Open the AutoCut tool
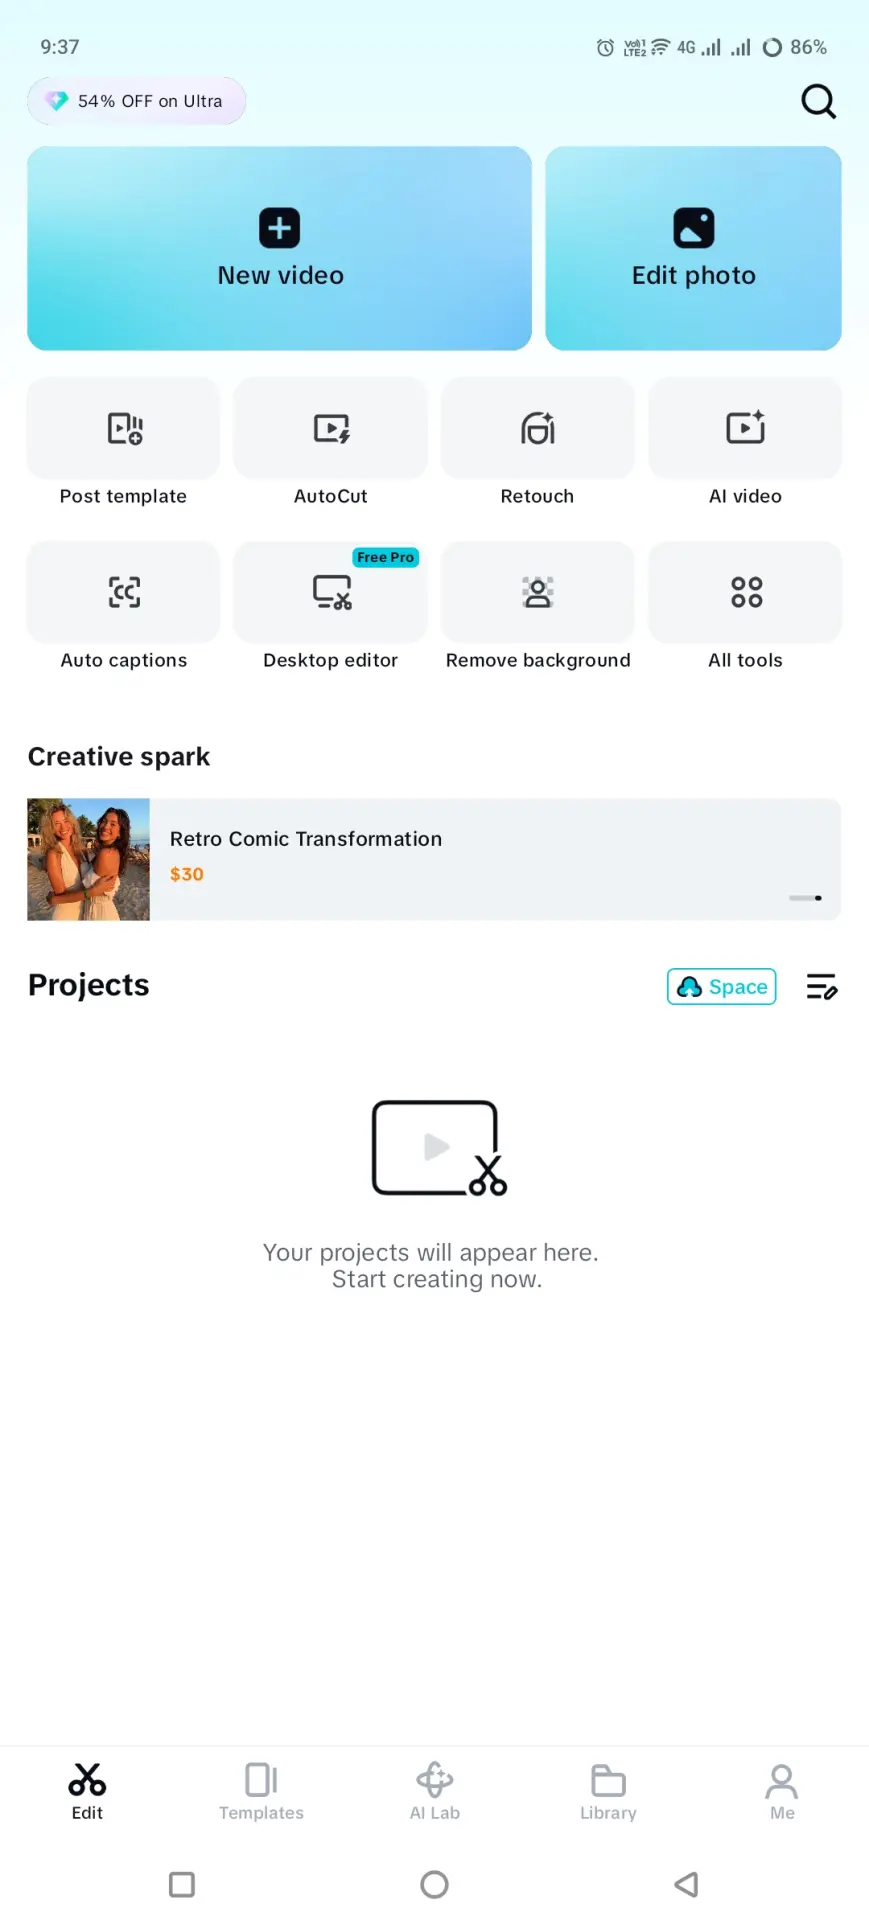The height and width of the screenshot is (1920, 869). 331,428
